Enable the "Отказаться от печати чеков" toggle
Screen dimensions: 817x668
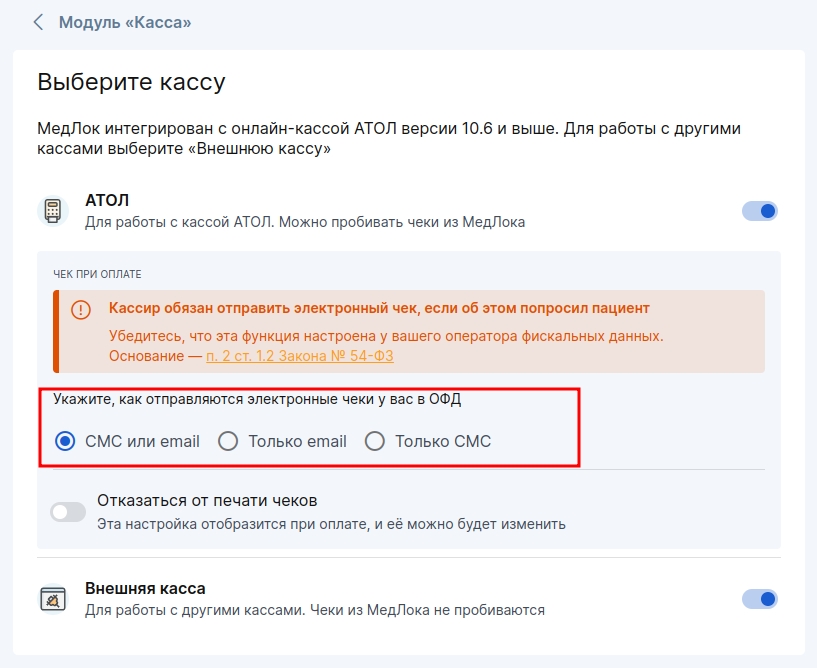click(68, 512)
